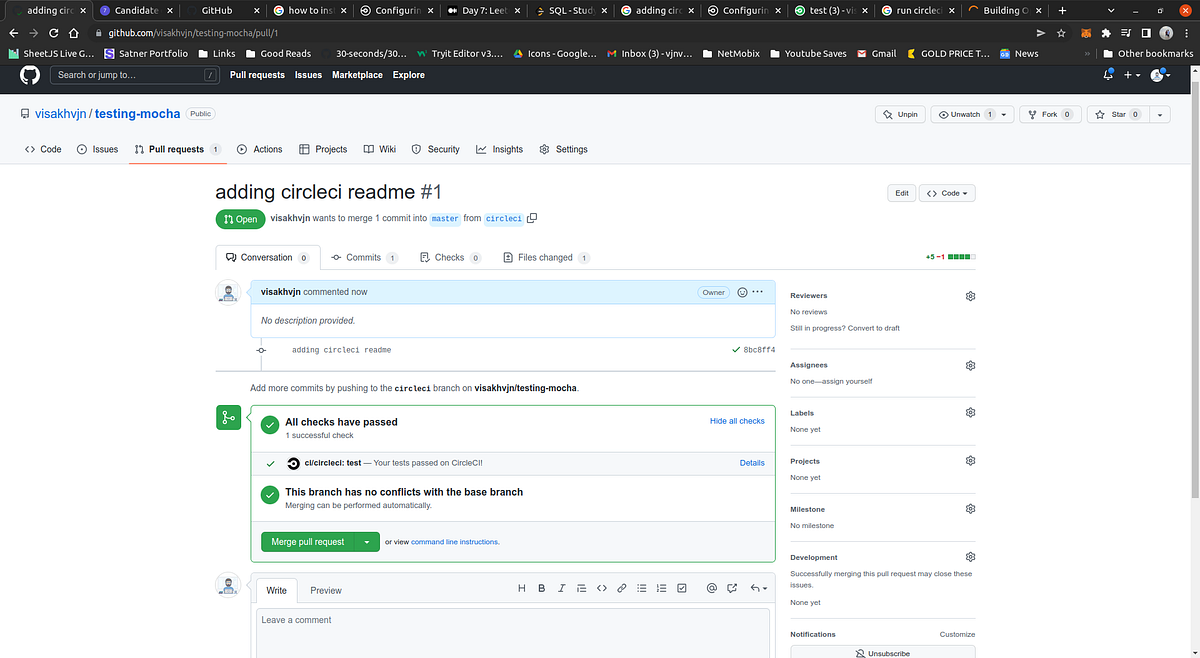Image resolution: width=1200 pixels, height=658 pixels.
Task: Click gear icon next to Labels
Action: click(x=970, y=413)
